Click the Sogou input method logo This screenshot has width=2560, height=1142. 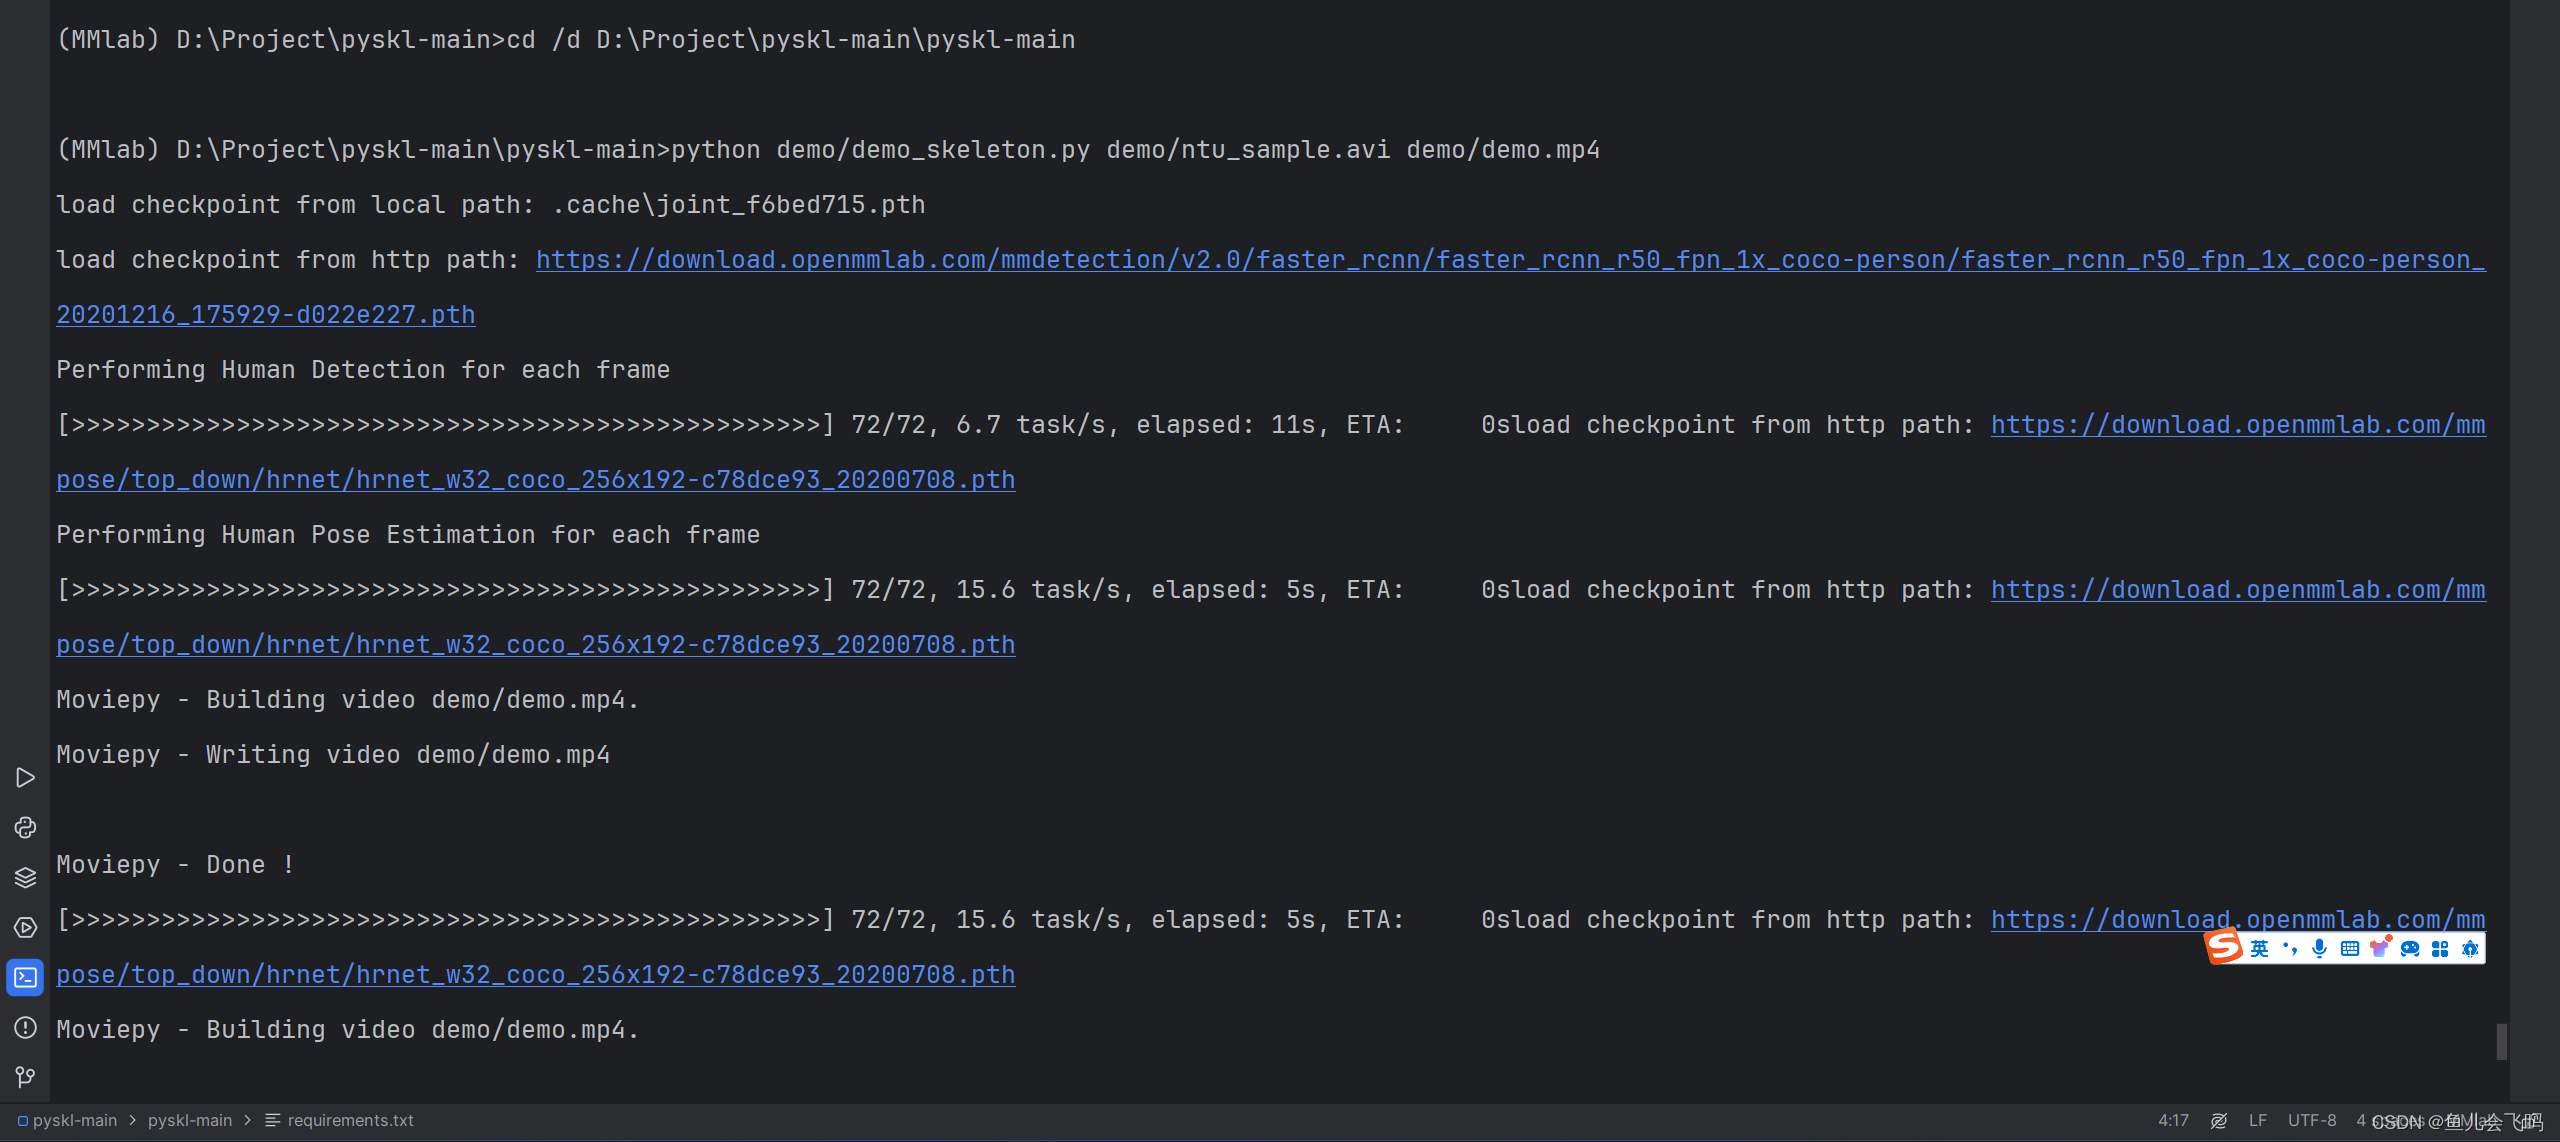2223,947
